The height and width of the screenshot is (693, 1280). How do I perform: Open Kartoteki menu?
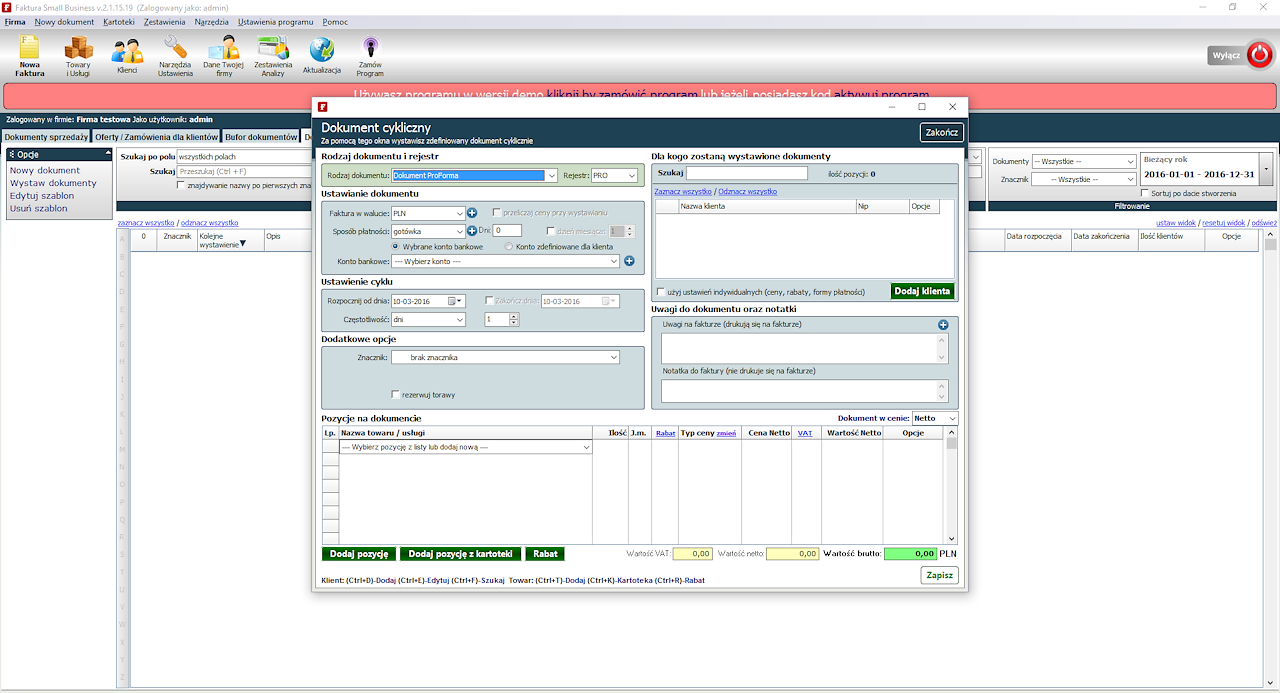[x=118, y=21]
